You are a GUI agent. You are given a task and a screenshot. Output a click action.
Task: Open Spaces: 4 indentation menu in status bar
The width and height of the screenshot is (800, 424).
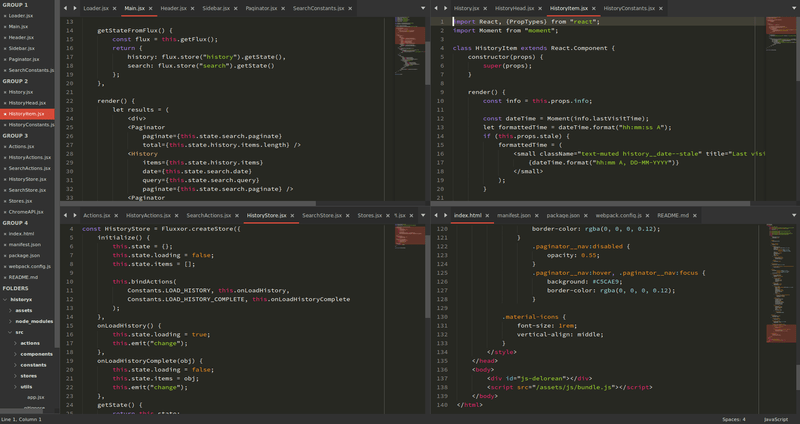734,419
